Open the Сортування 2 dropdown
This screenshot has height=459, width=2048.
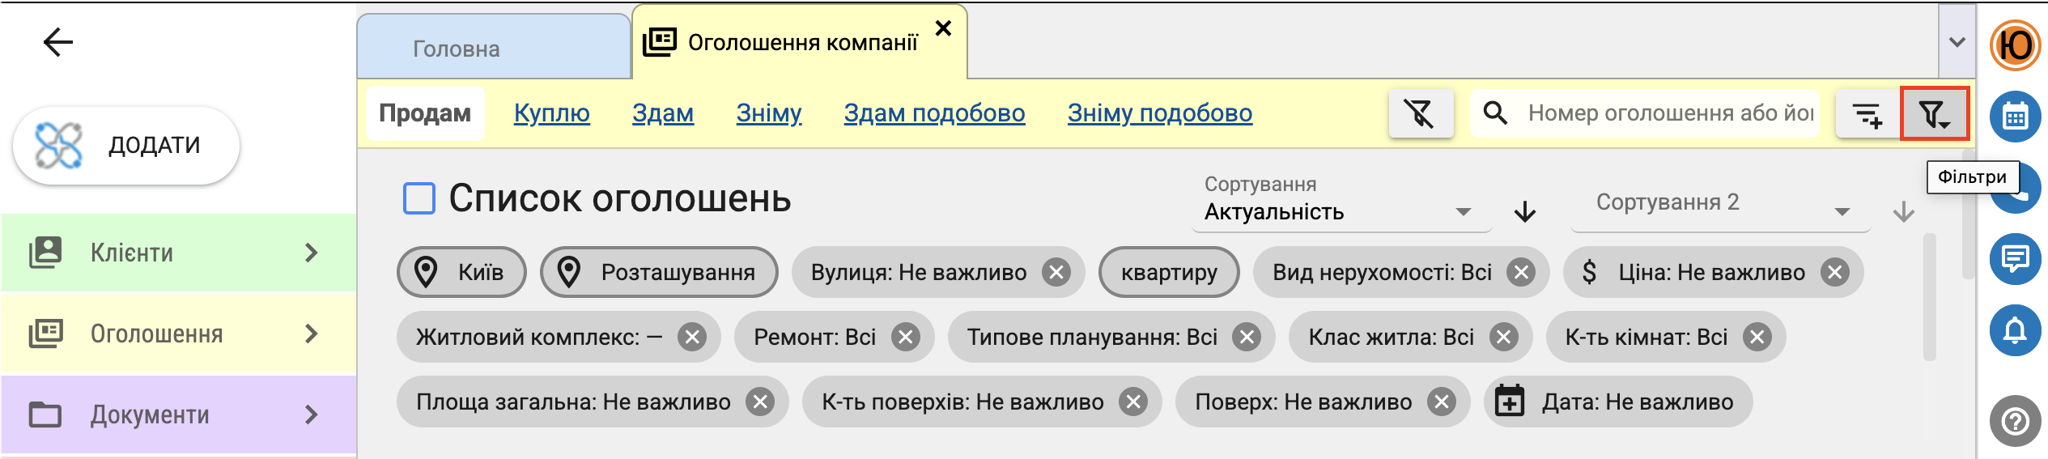click(x=1720, y=203)
